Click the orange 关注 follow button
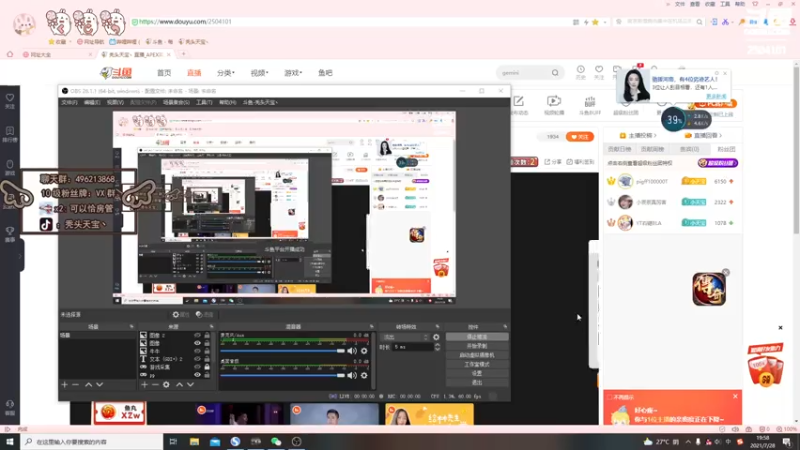The width and height of the screenshot is (800, 450). (x=580, y=137)
